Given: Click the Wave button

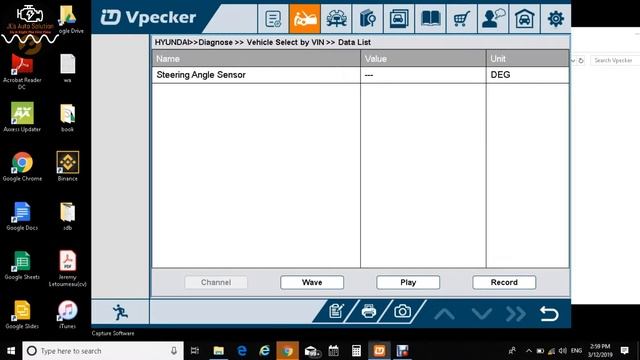Looking at the screenshot, I should coord(312,282).
